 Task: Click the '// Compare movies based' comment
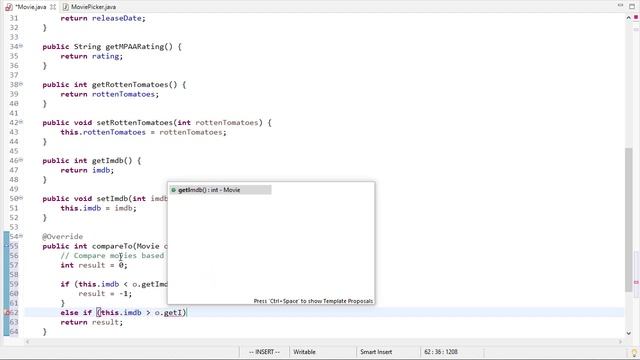[112, 256]
